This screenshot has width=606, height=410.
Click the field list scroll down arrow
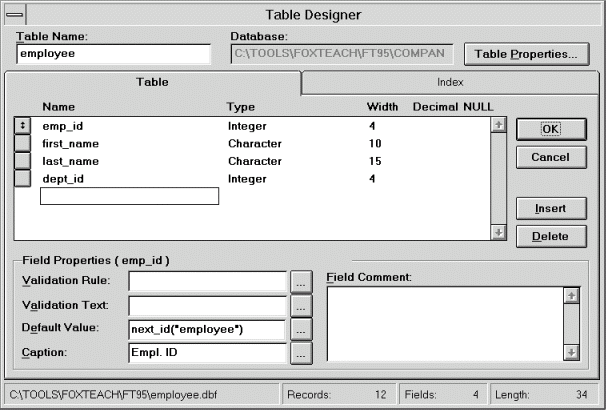[499, 232]
